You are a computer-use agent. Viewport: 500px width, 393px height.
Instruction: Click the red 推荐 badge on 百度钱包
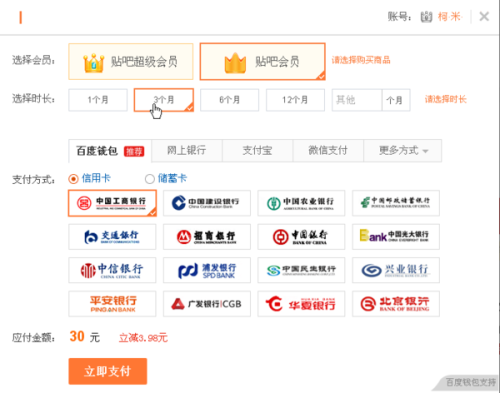(x=134, y=152)
